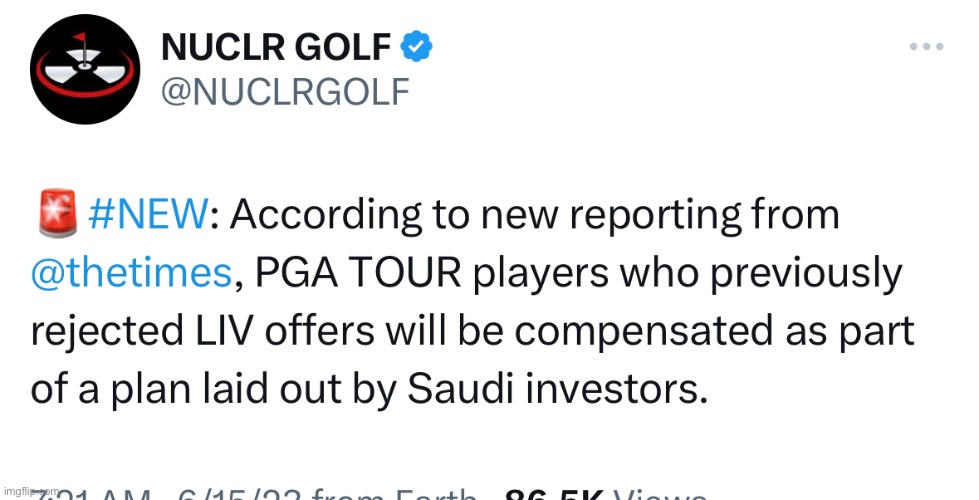Open the three-dot more options menu
979x500 pixels.
[926, 46]
